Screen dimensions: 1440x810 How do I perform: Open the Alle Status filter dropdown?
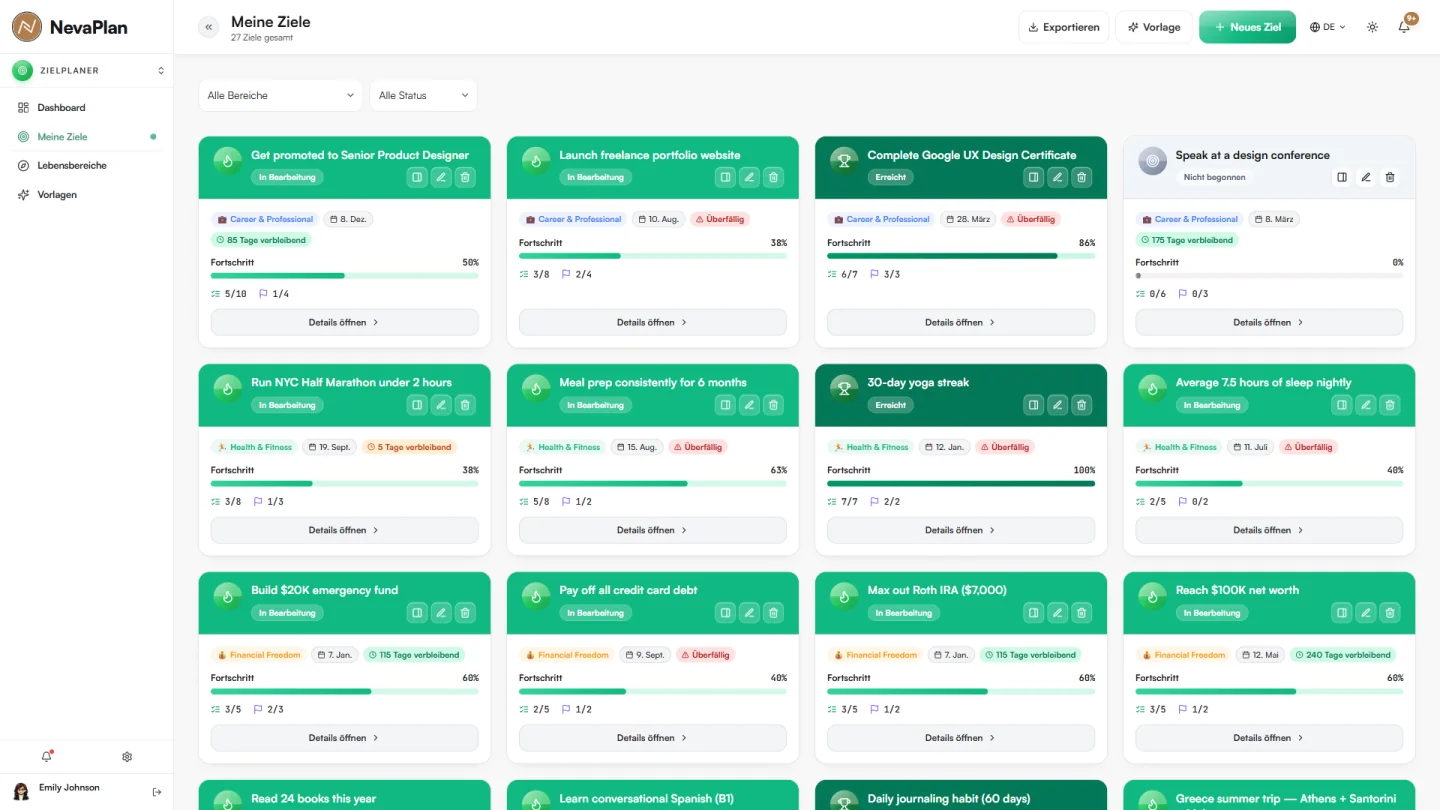[423, 95]
